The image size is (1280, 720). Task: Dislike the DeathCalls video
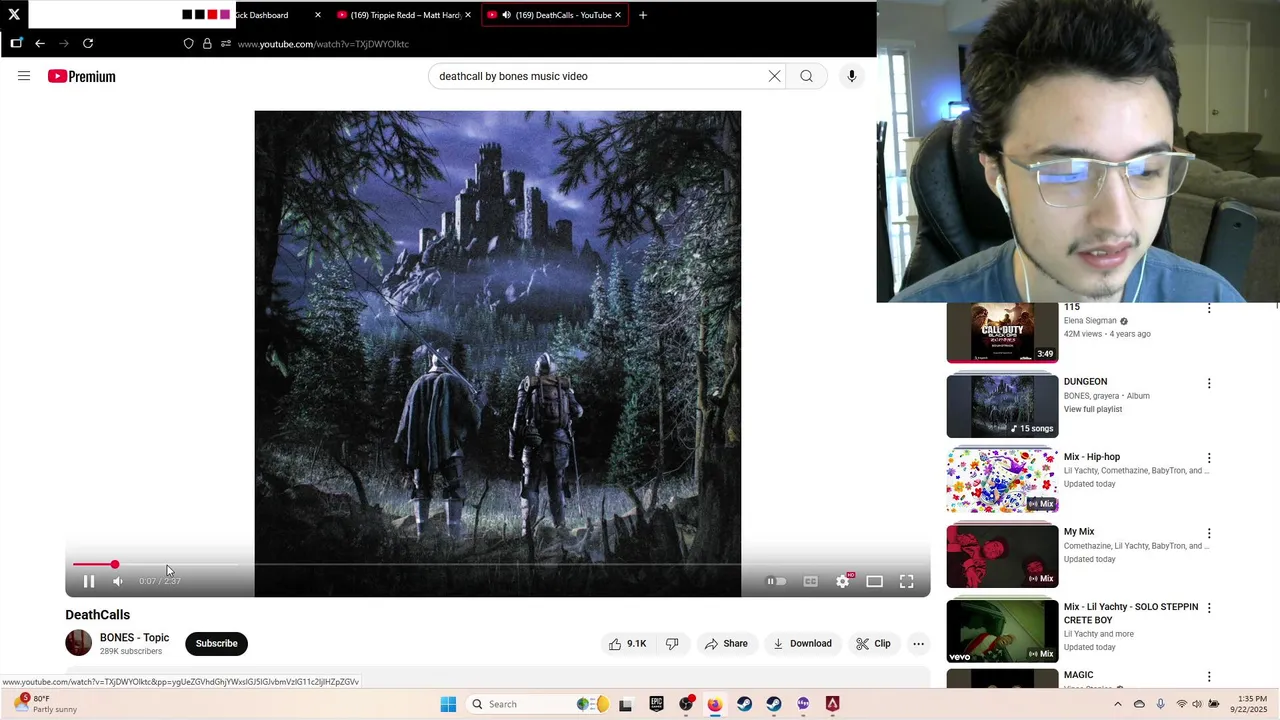click(672, 644)
